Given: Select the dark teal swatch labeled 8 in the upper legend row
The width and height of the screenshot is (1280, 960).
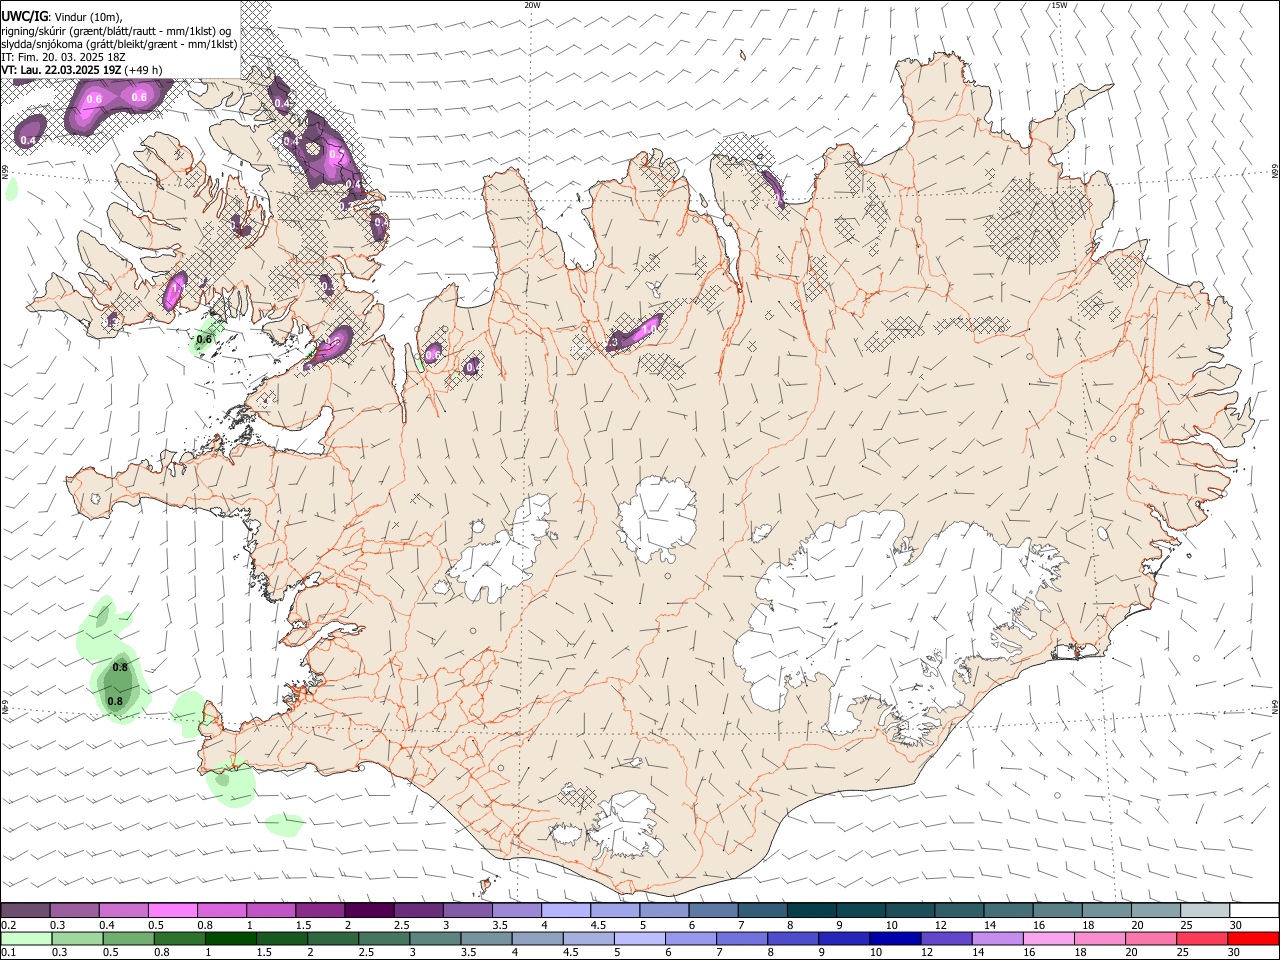Looking at the screenshot, I should coord(811,911).
